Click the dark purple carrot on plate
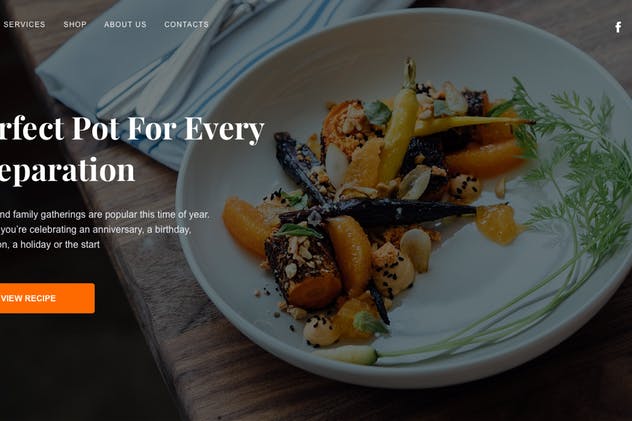The width and height of the screenshot is (632, 421). (378, 211)
